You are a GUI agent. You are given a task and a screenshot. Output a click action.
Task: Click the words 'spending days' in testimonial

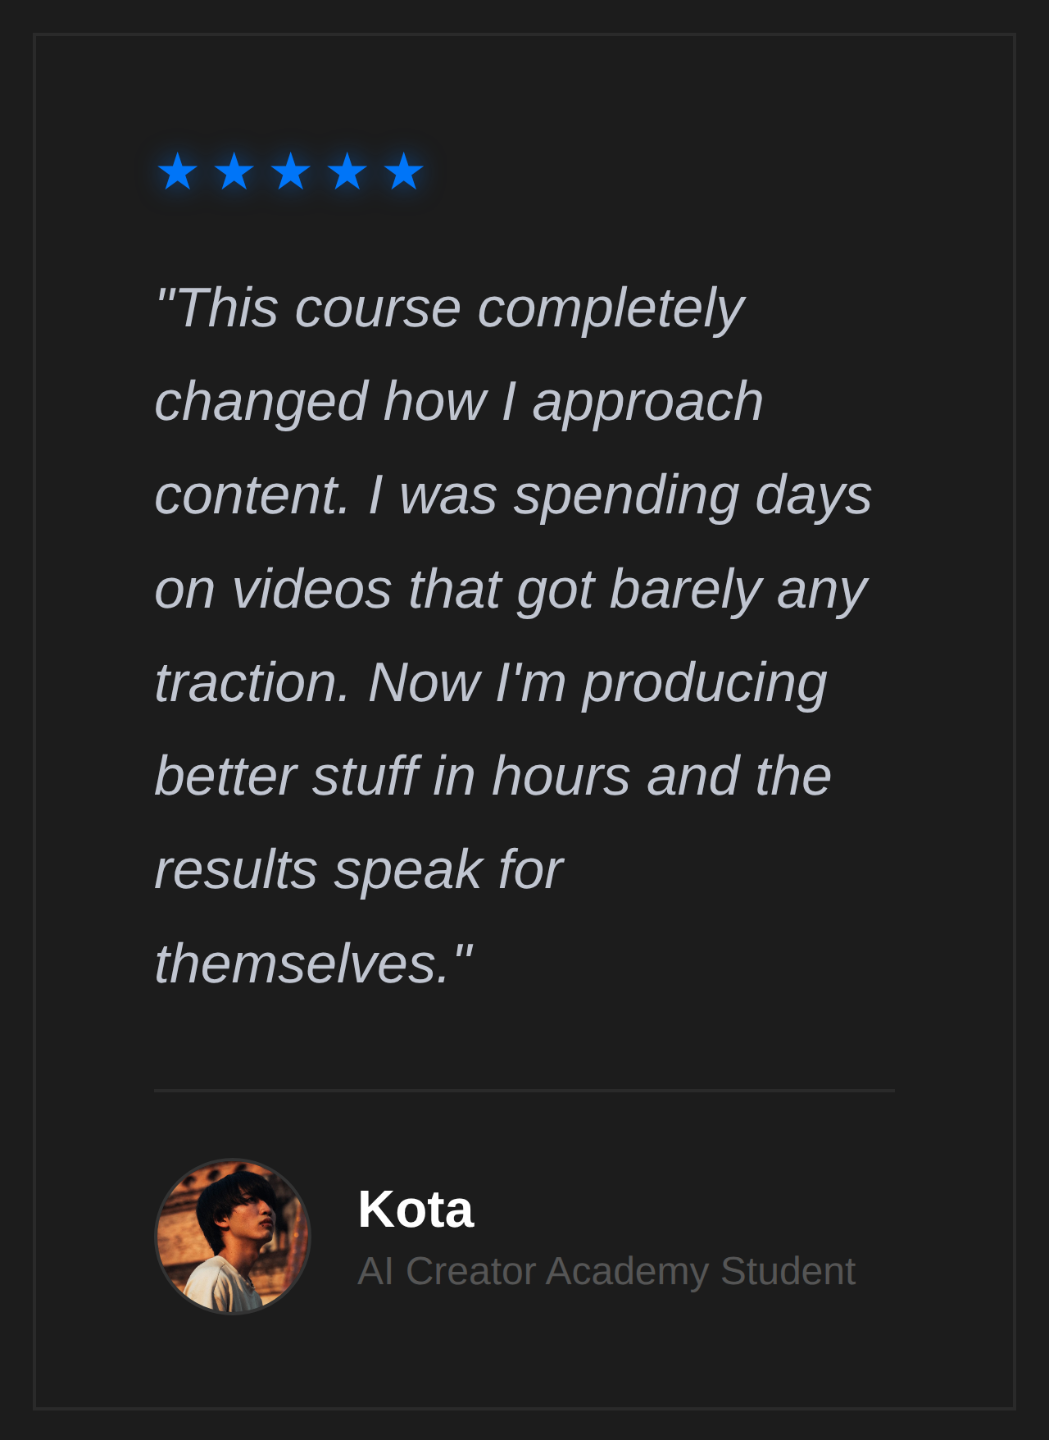tap(692, 496)
